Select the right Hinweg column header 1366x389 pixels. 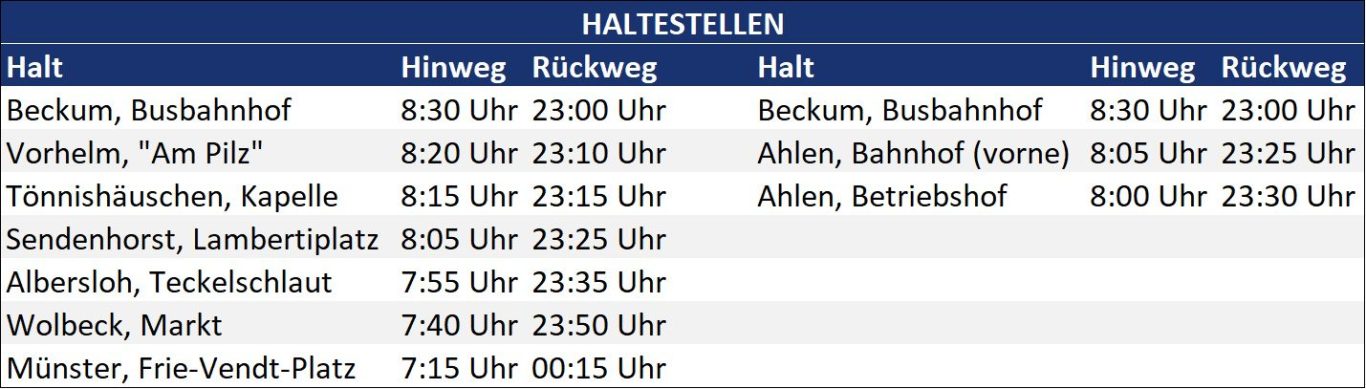click(1142, 68)
